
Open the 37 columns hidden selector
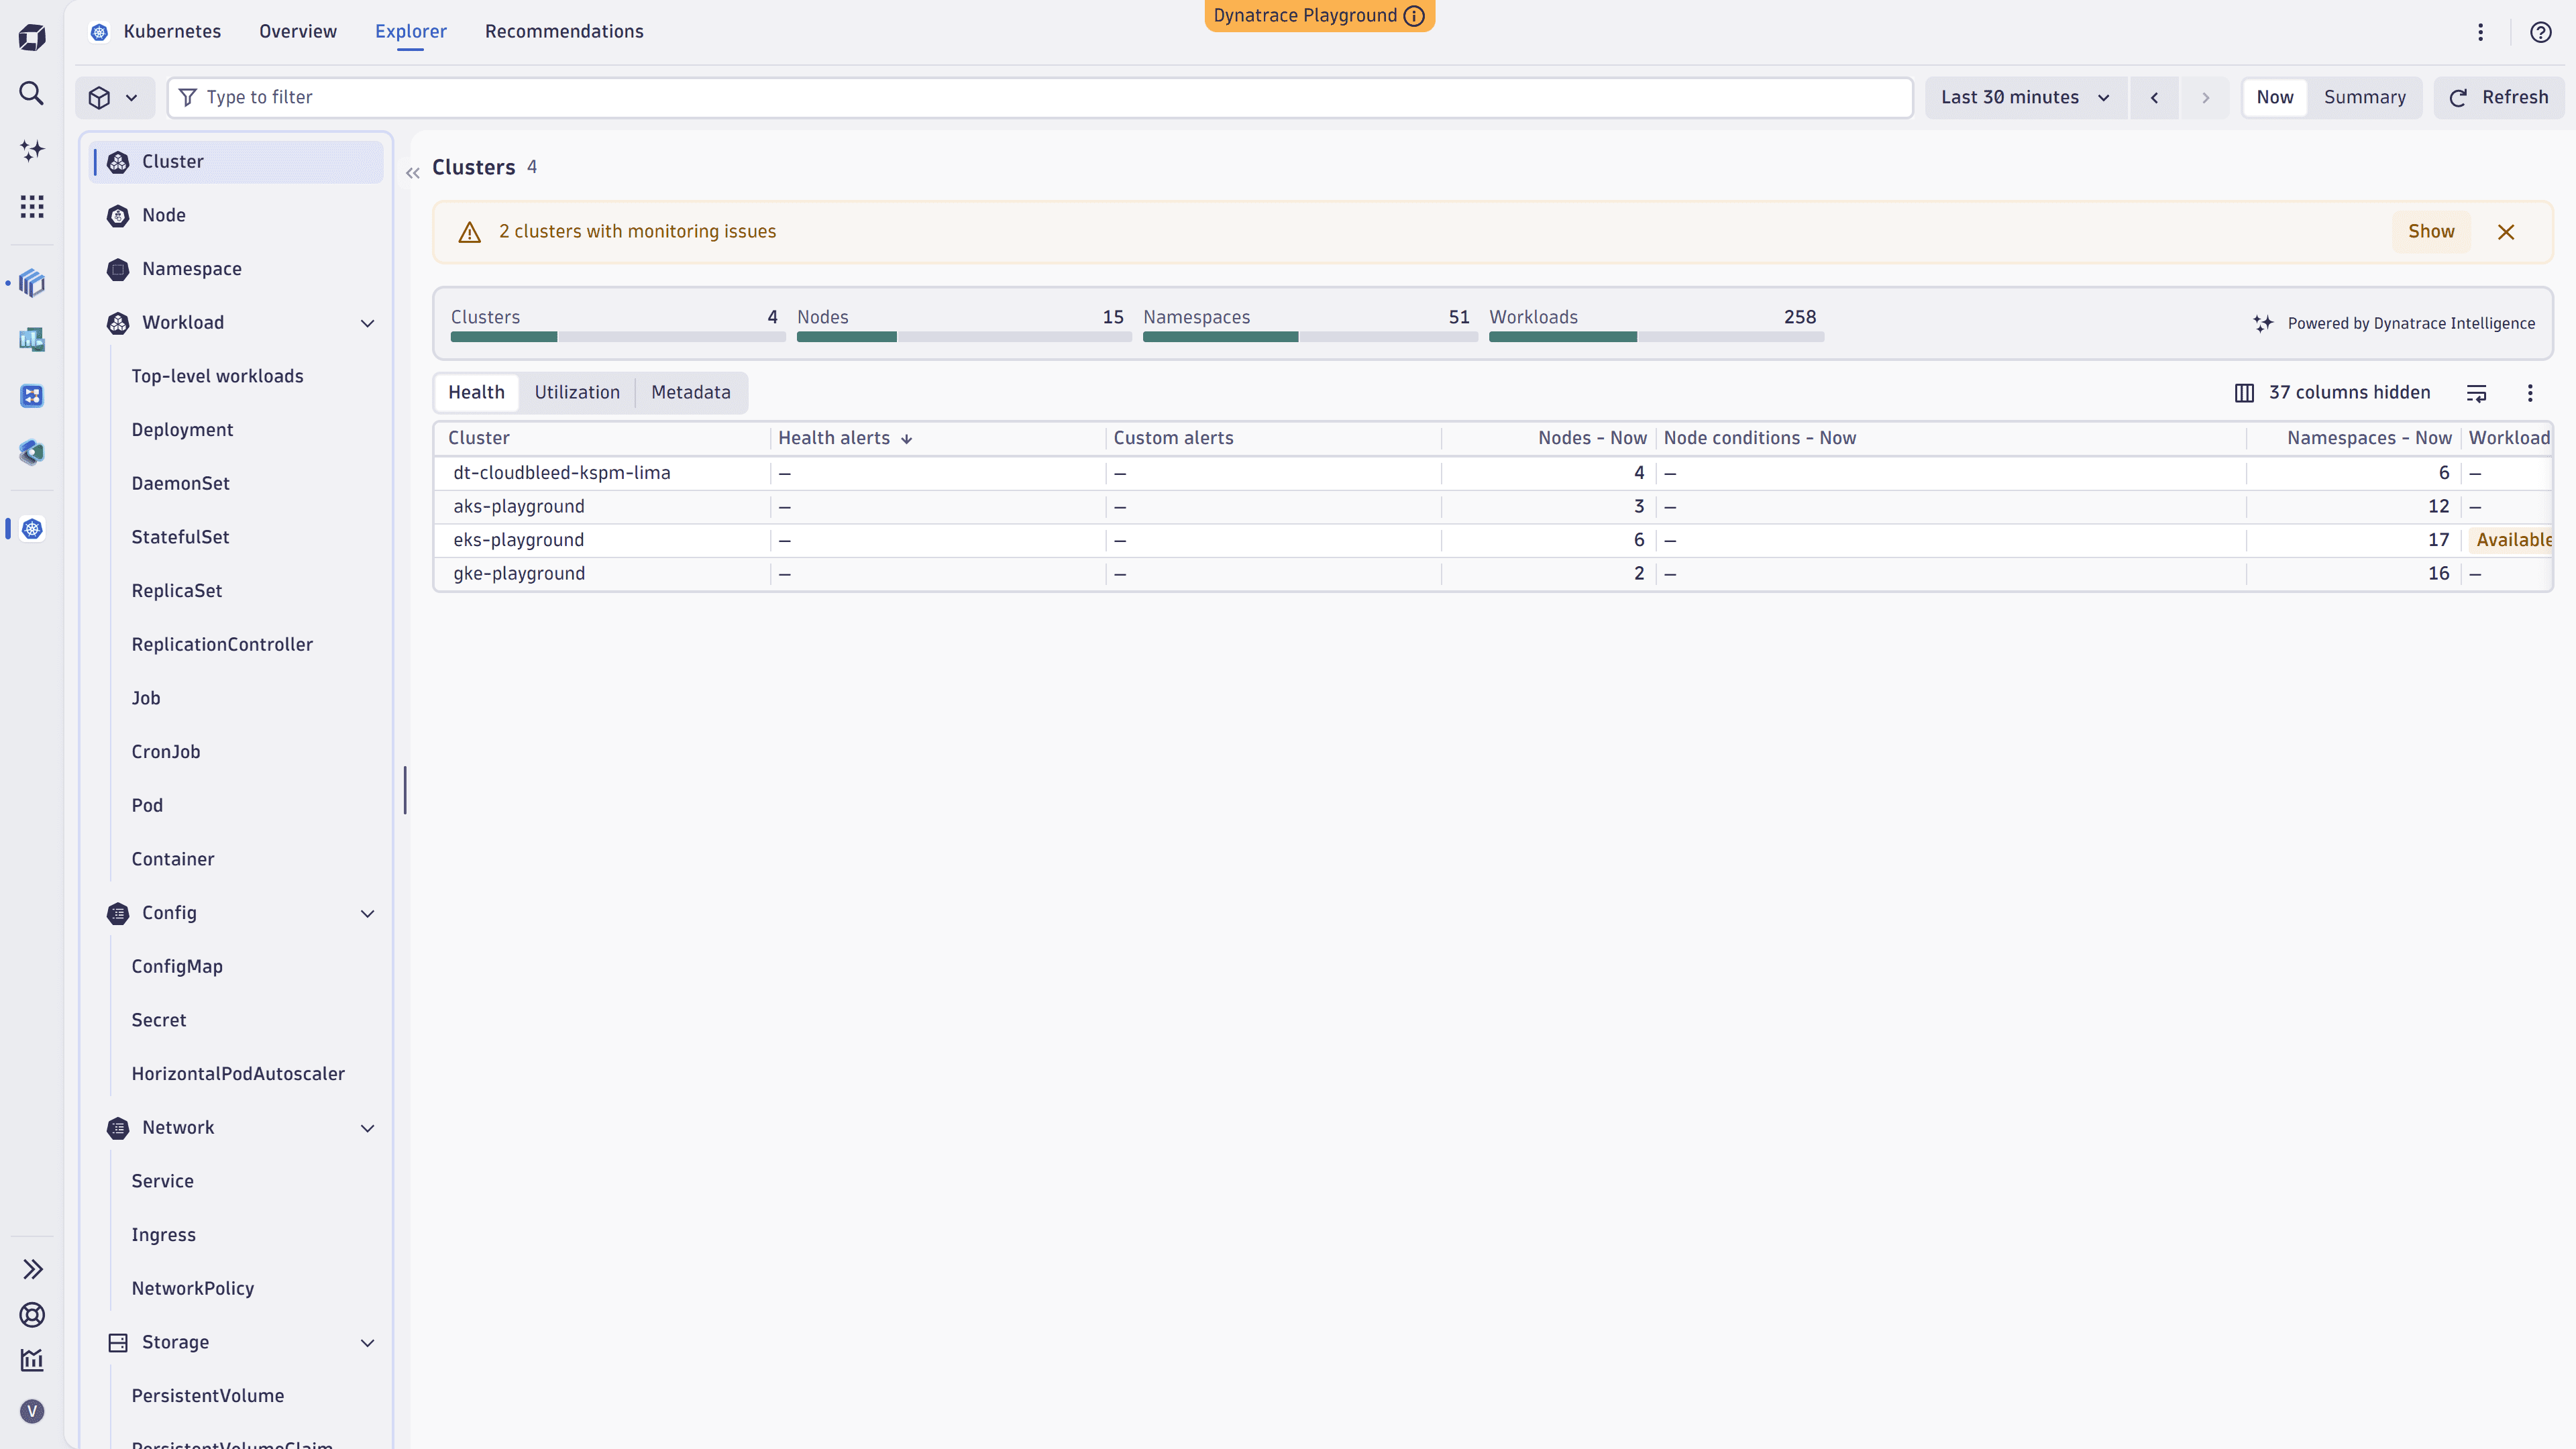(2332, 393)
